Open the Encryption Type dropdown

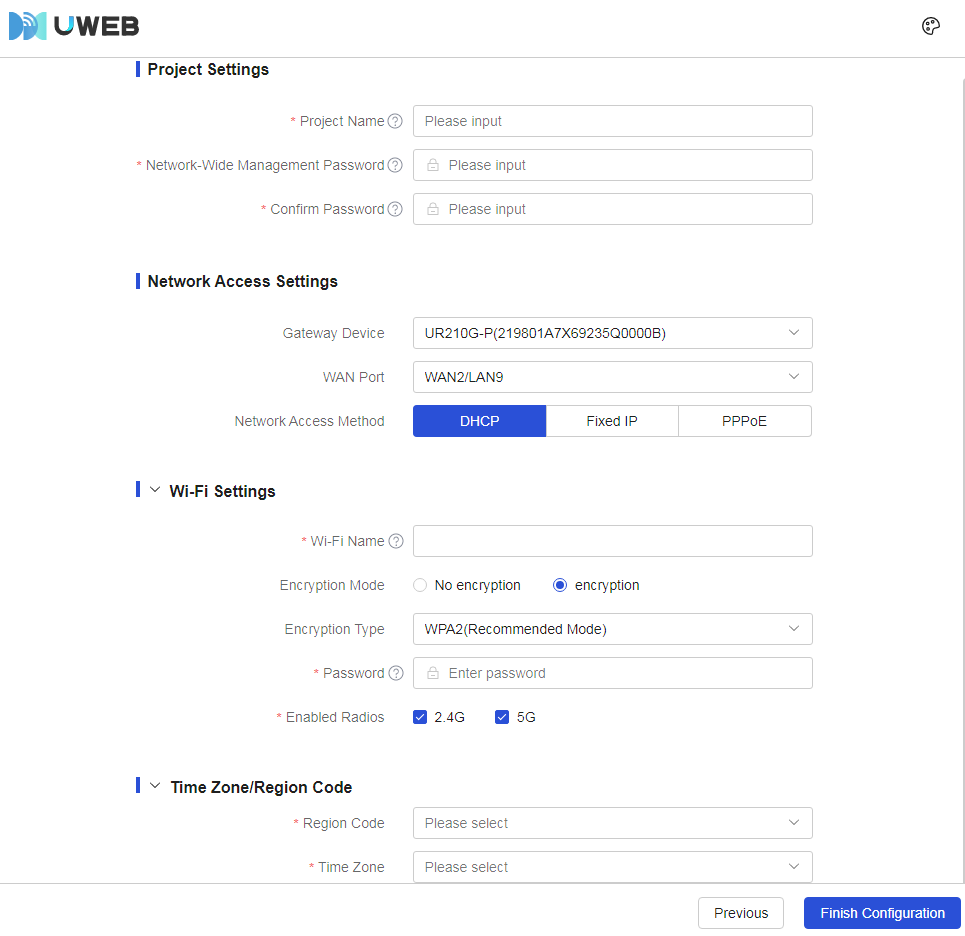point(612,629)
